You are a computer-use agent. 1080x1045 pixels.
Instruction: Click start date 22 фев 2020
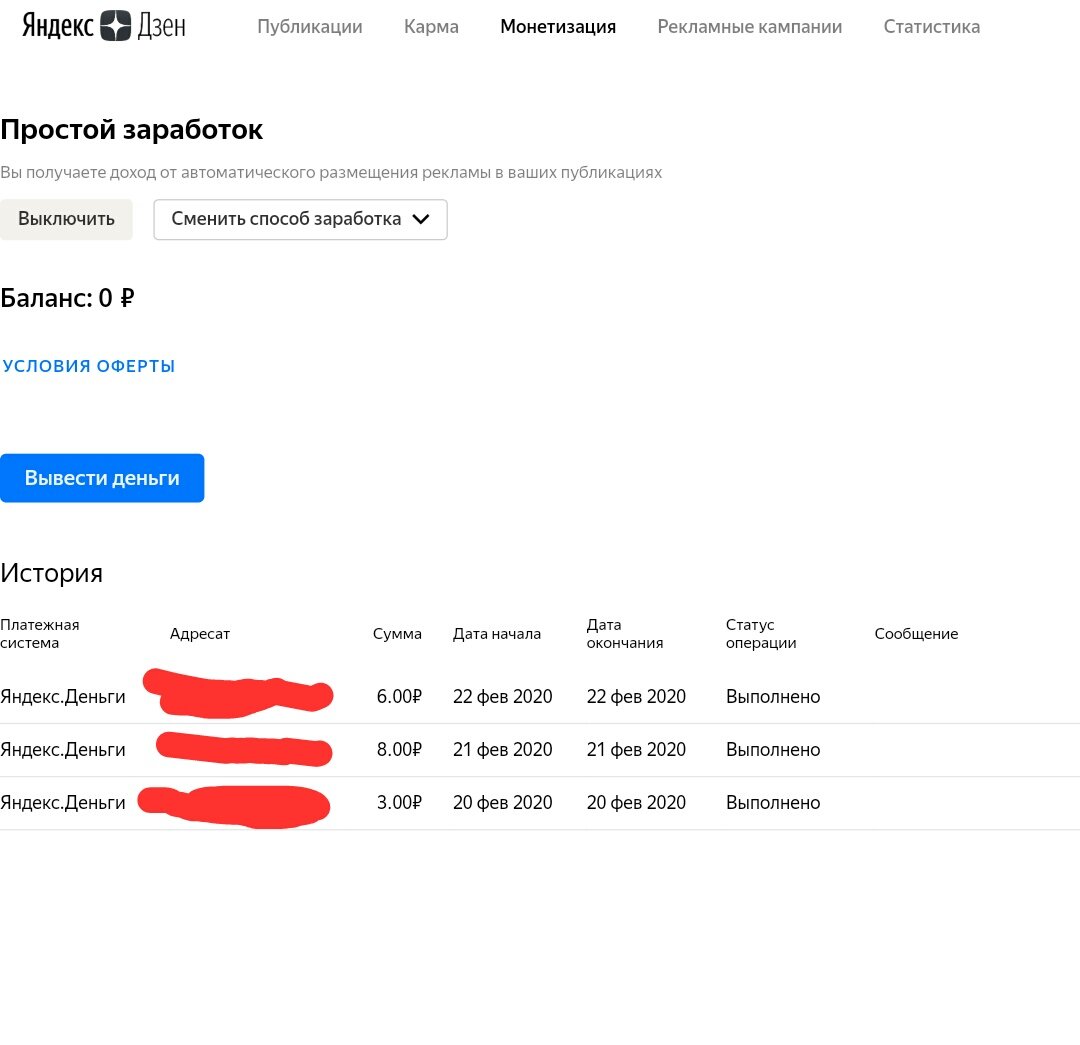pyautogui.click(x=503, y=696)
